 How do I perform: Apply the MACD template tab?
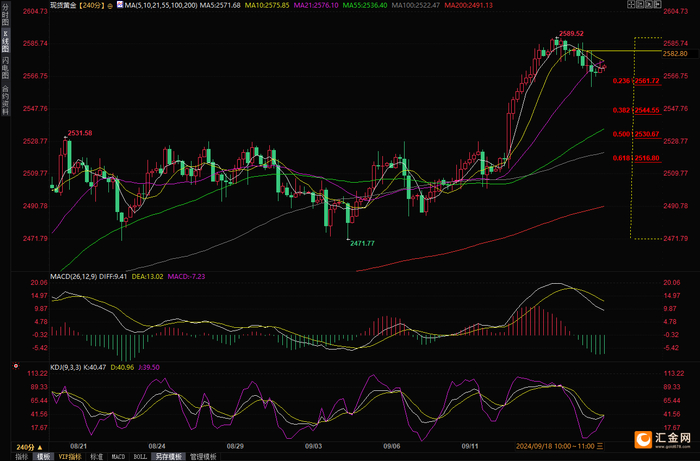[x=118, y=457]
